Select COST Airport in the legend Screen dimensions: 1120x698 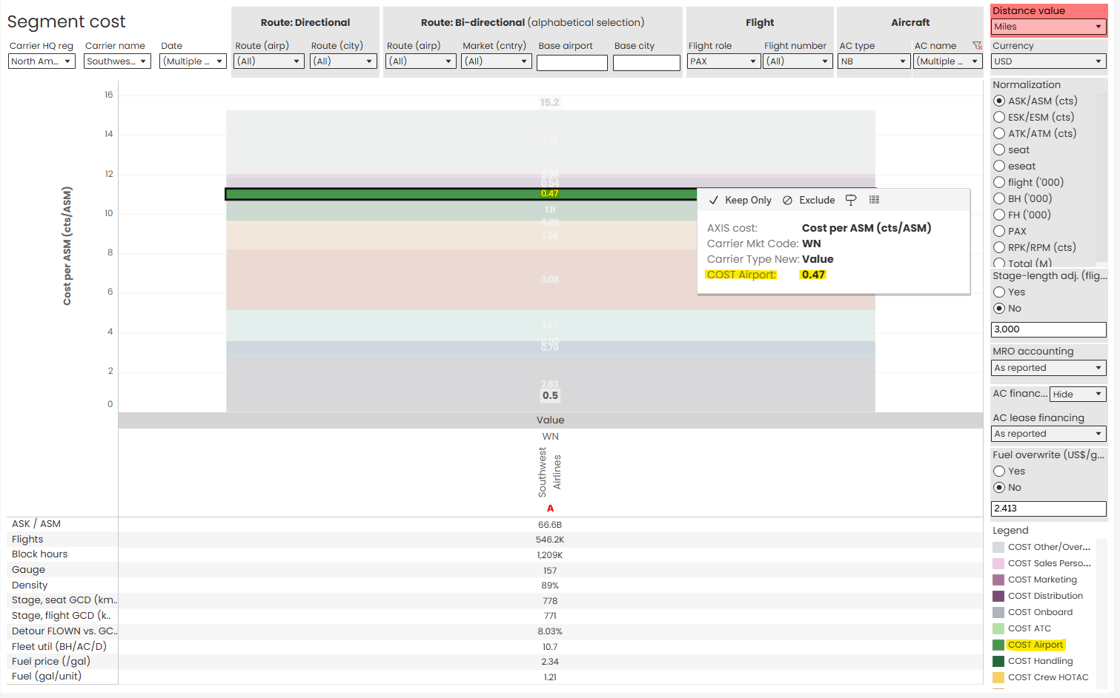click(1035, 645)
